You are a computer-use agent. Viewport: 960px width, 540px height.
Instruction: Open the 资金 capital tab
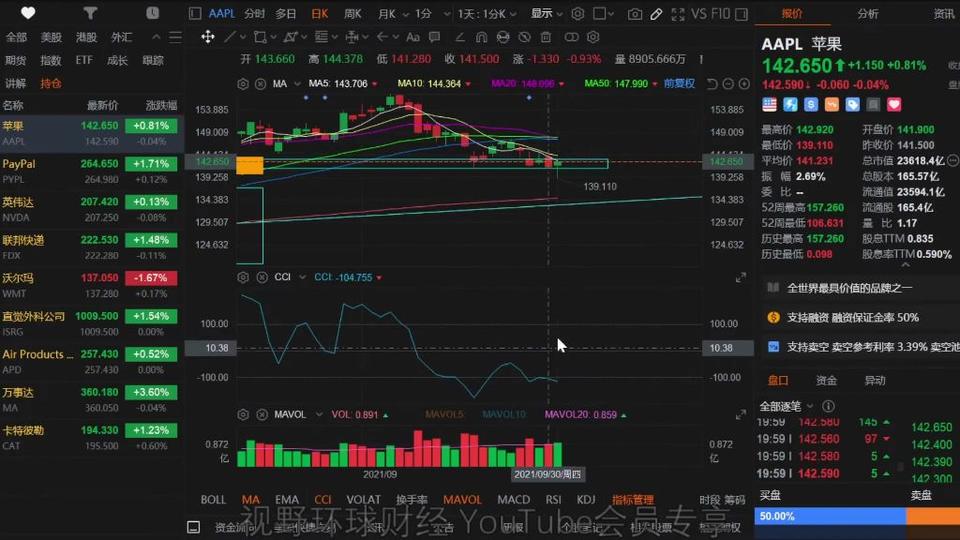click(x=826, y=380)
